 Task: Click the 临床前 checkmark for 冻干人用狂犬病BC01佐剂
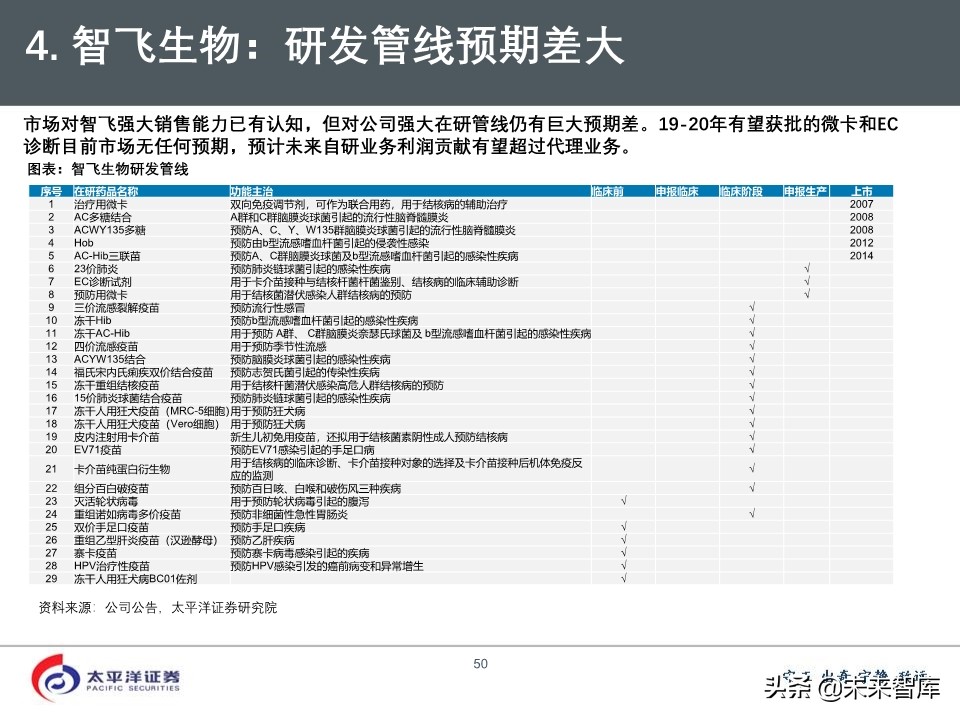pyautogui.click(x=624, y=577)
